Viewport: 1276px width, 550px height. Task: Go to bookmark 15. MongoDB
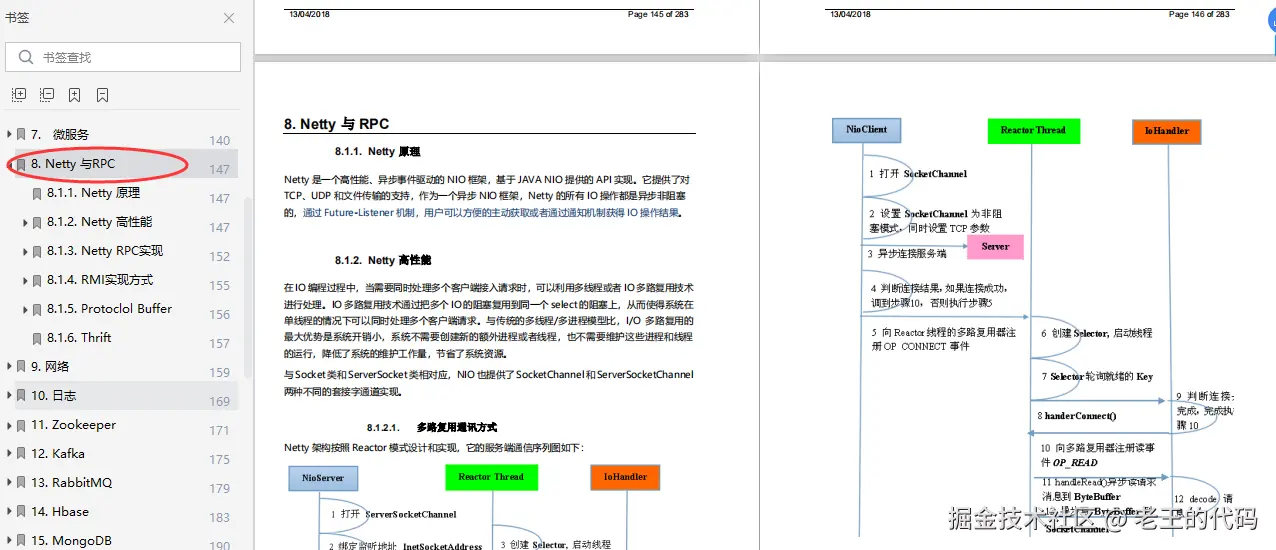(x=71, y=540)
